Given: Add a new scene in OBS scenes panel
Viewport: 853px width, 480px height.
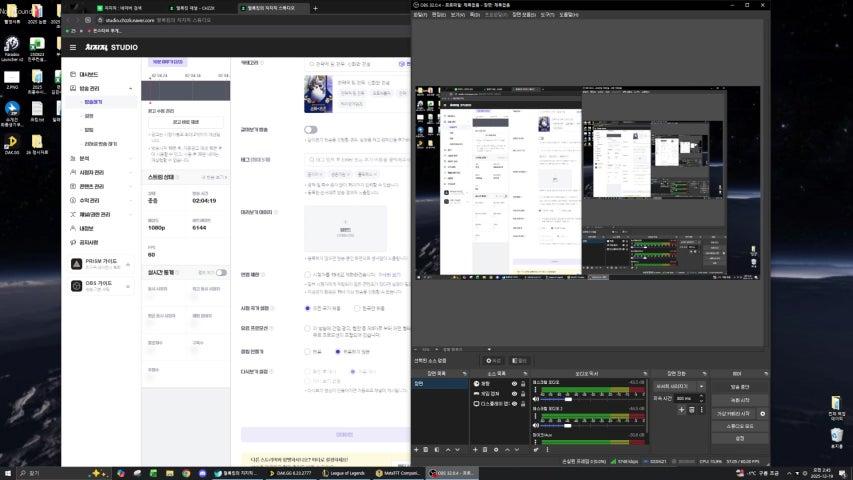Looking at the screenshot, I should coord(416,450).
